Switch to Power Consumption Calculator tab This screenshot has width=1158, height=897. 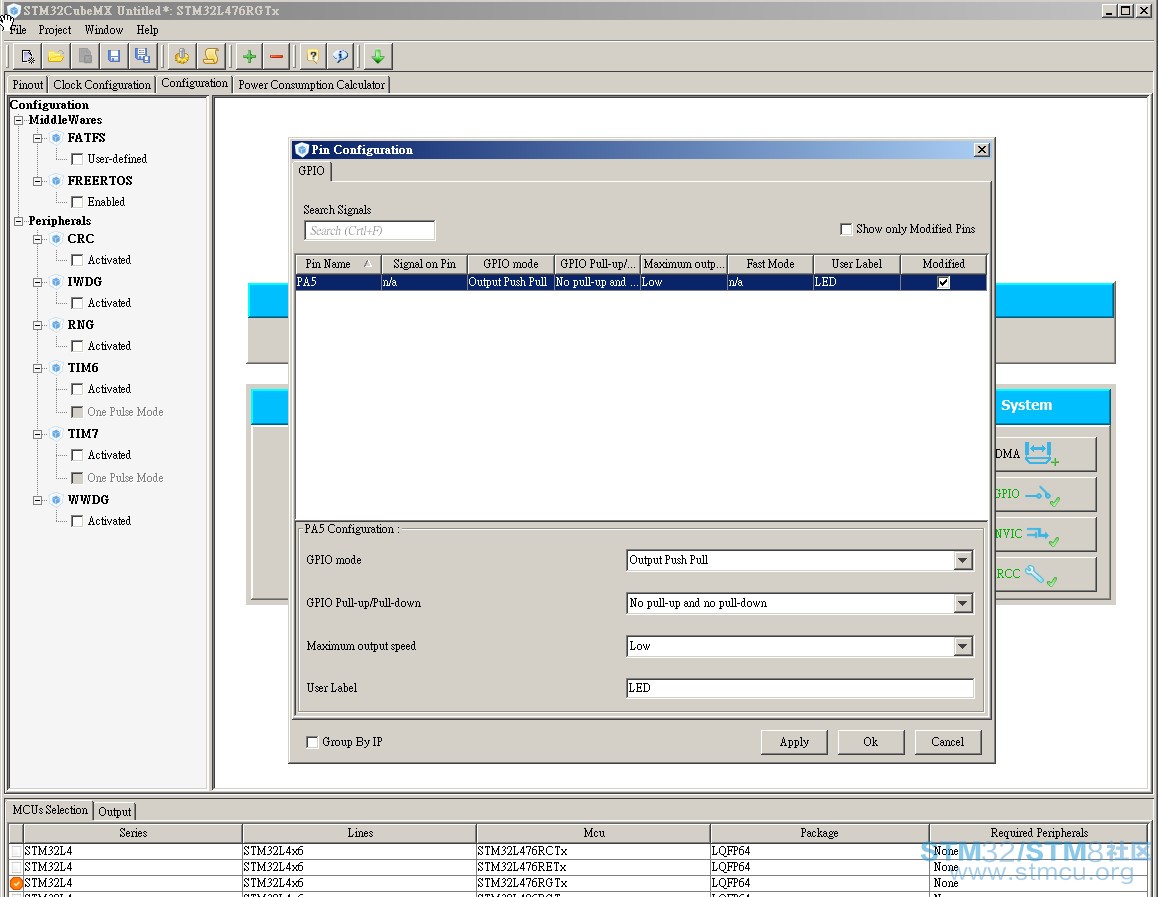click(x=312, y=85)
